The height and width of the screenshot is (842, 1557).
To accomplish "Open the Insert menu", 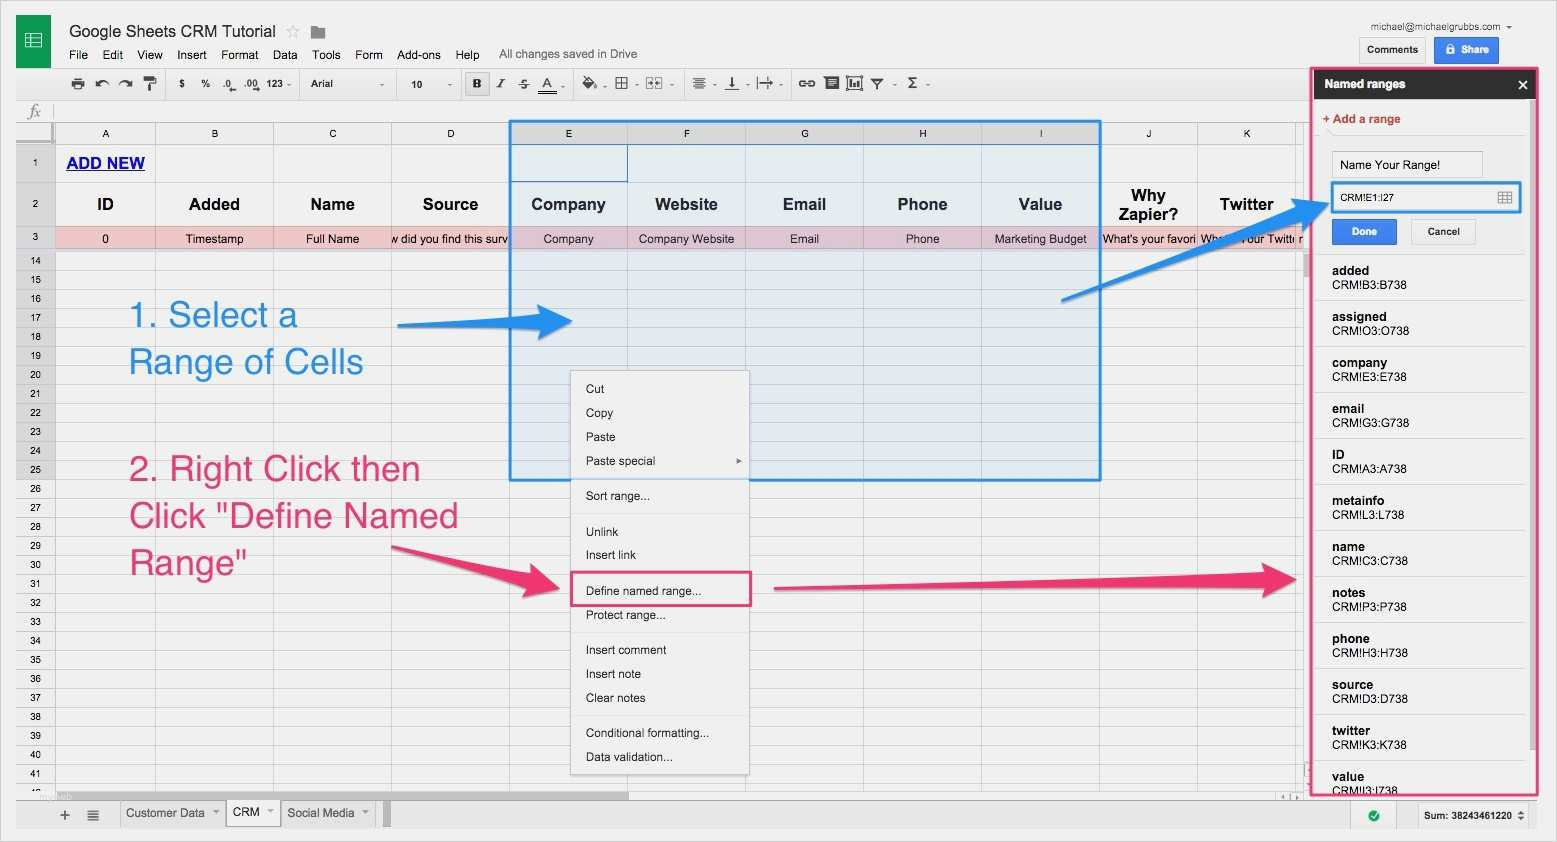I will (x=192, y=55).
